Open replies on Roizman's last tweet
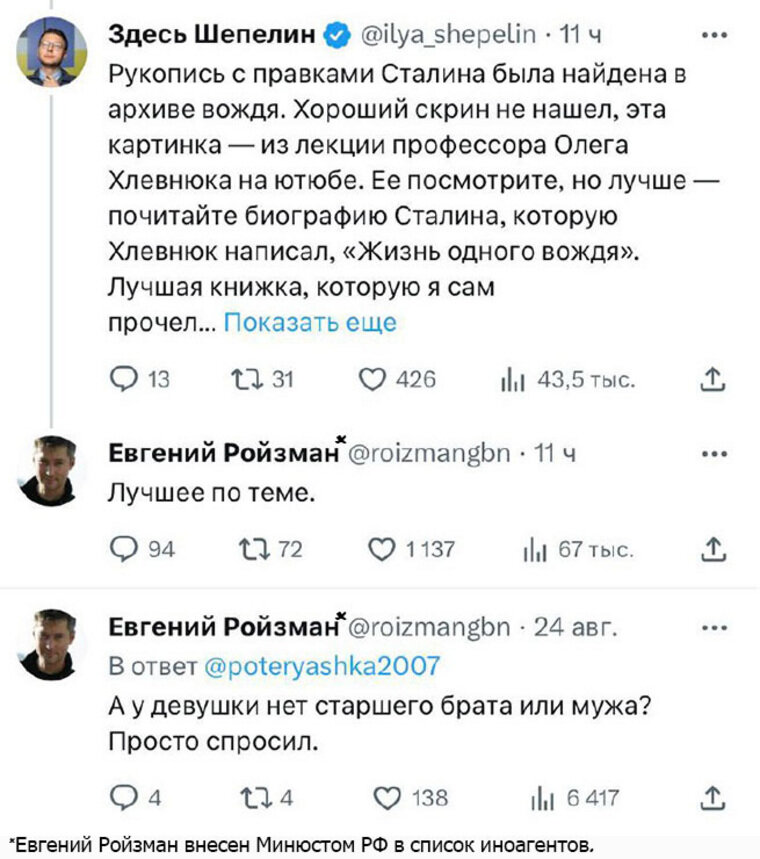Viewport: 760px width, 859px height. pyautogui.click(x=123, y=797)
